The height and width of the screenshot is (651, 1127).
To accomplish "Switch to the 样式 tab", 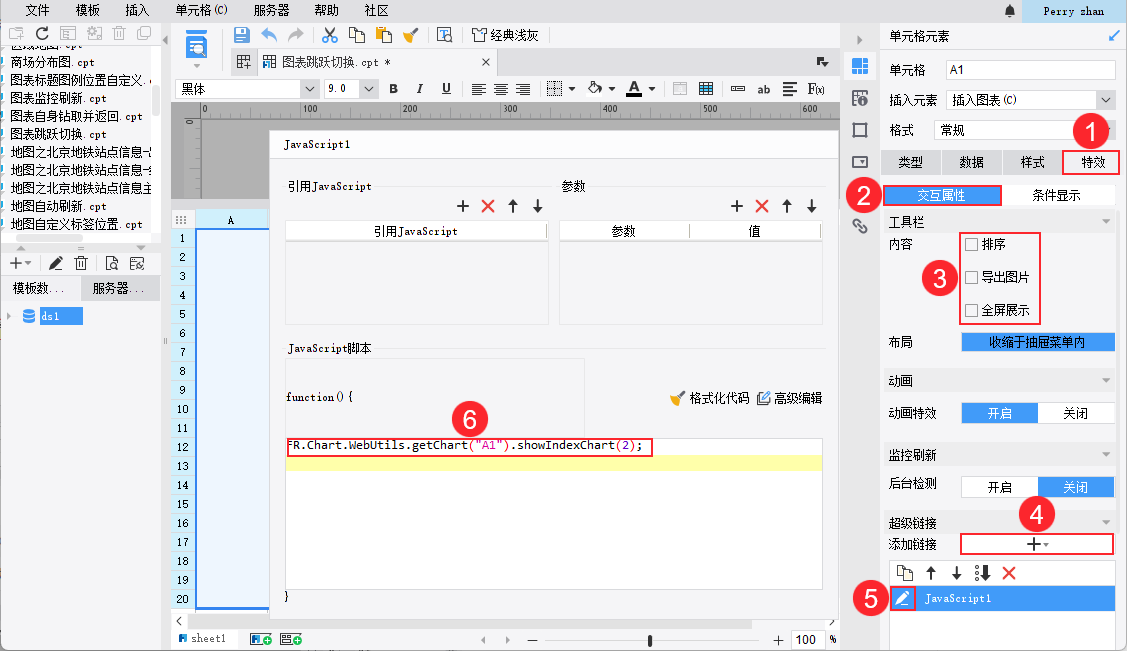I will [1032, 162].
